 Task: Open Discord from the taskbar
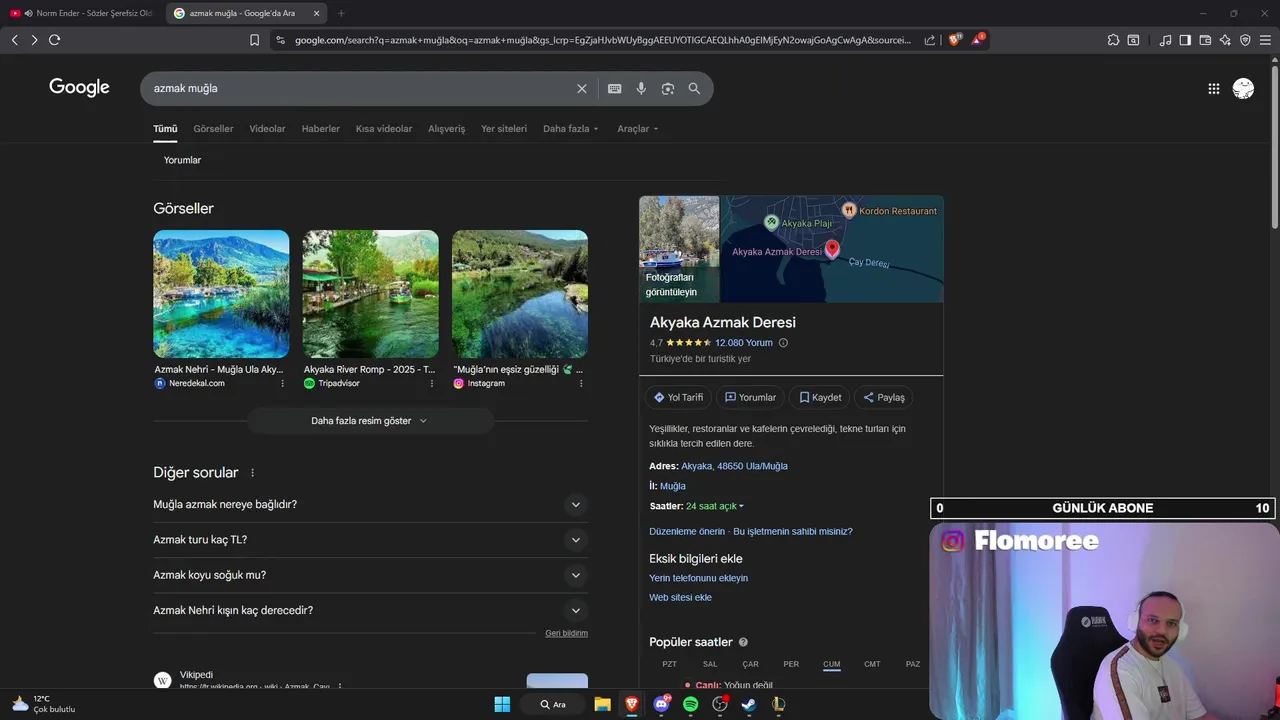[x=661, y=704]
